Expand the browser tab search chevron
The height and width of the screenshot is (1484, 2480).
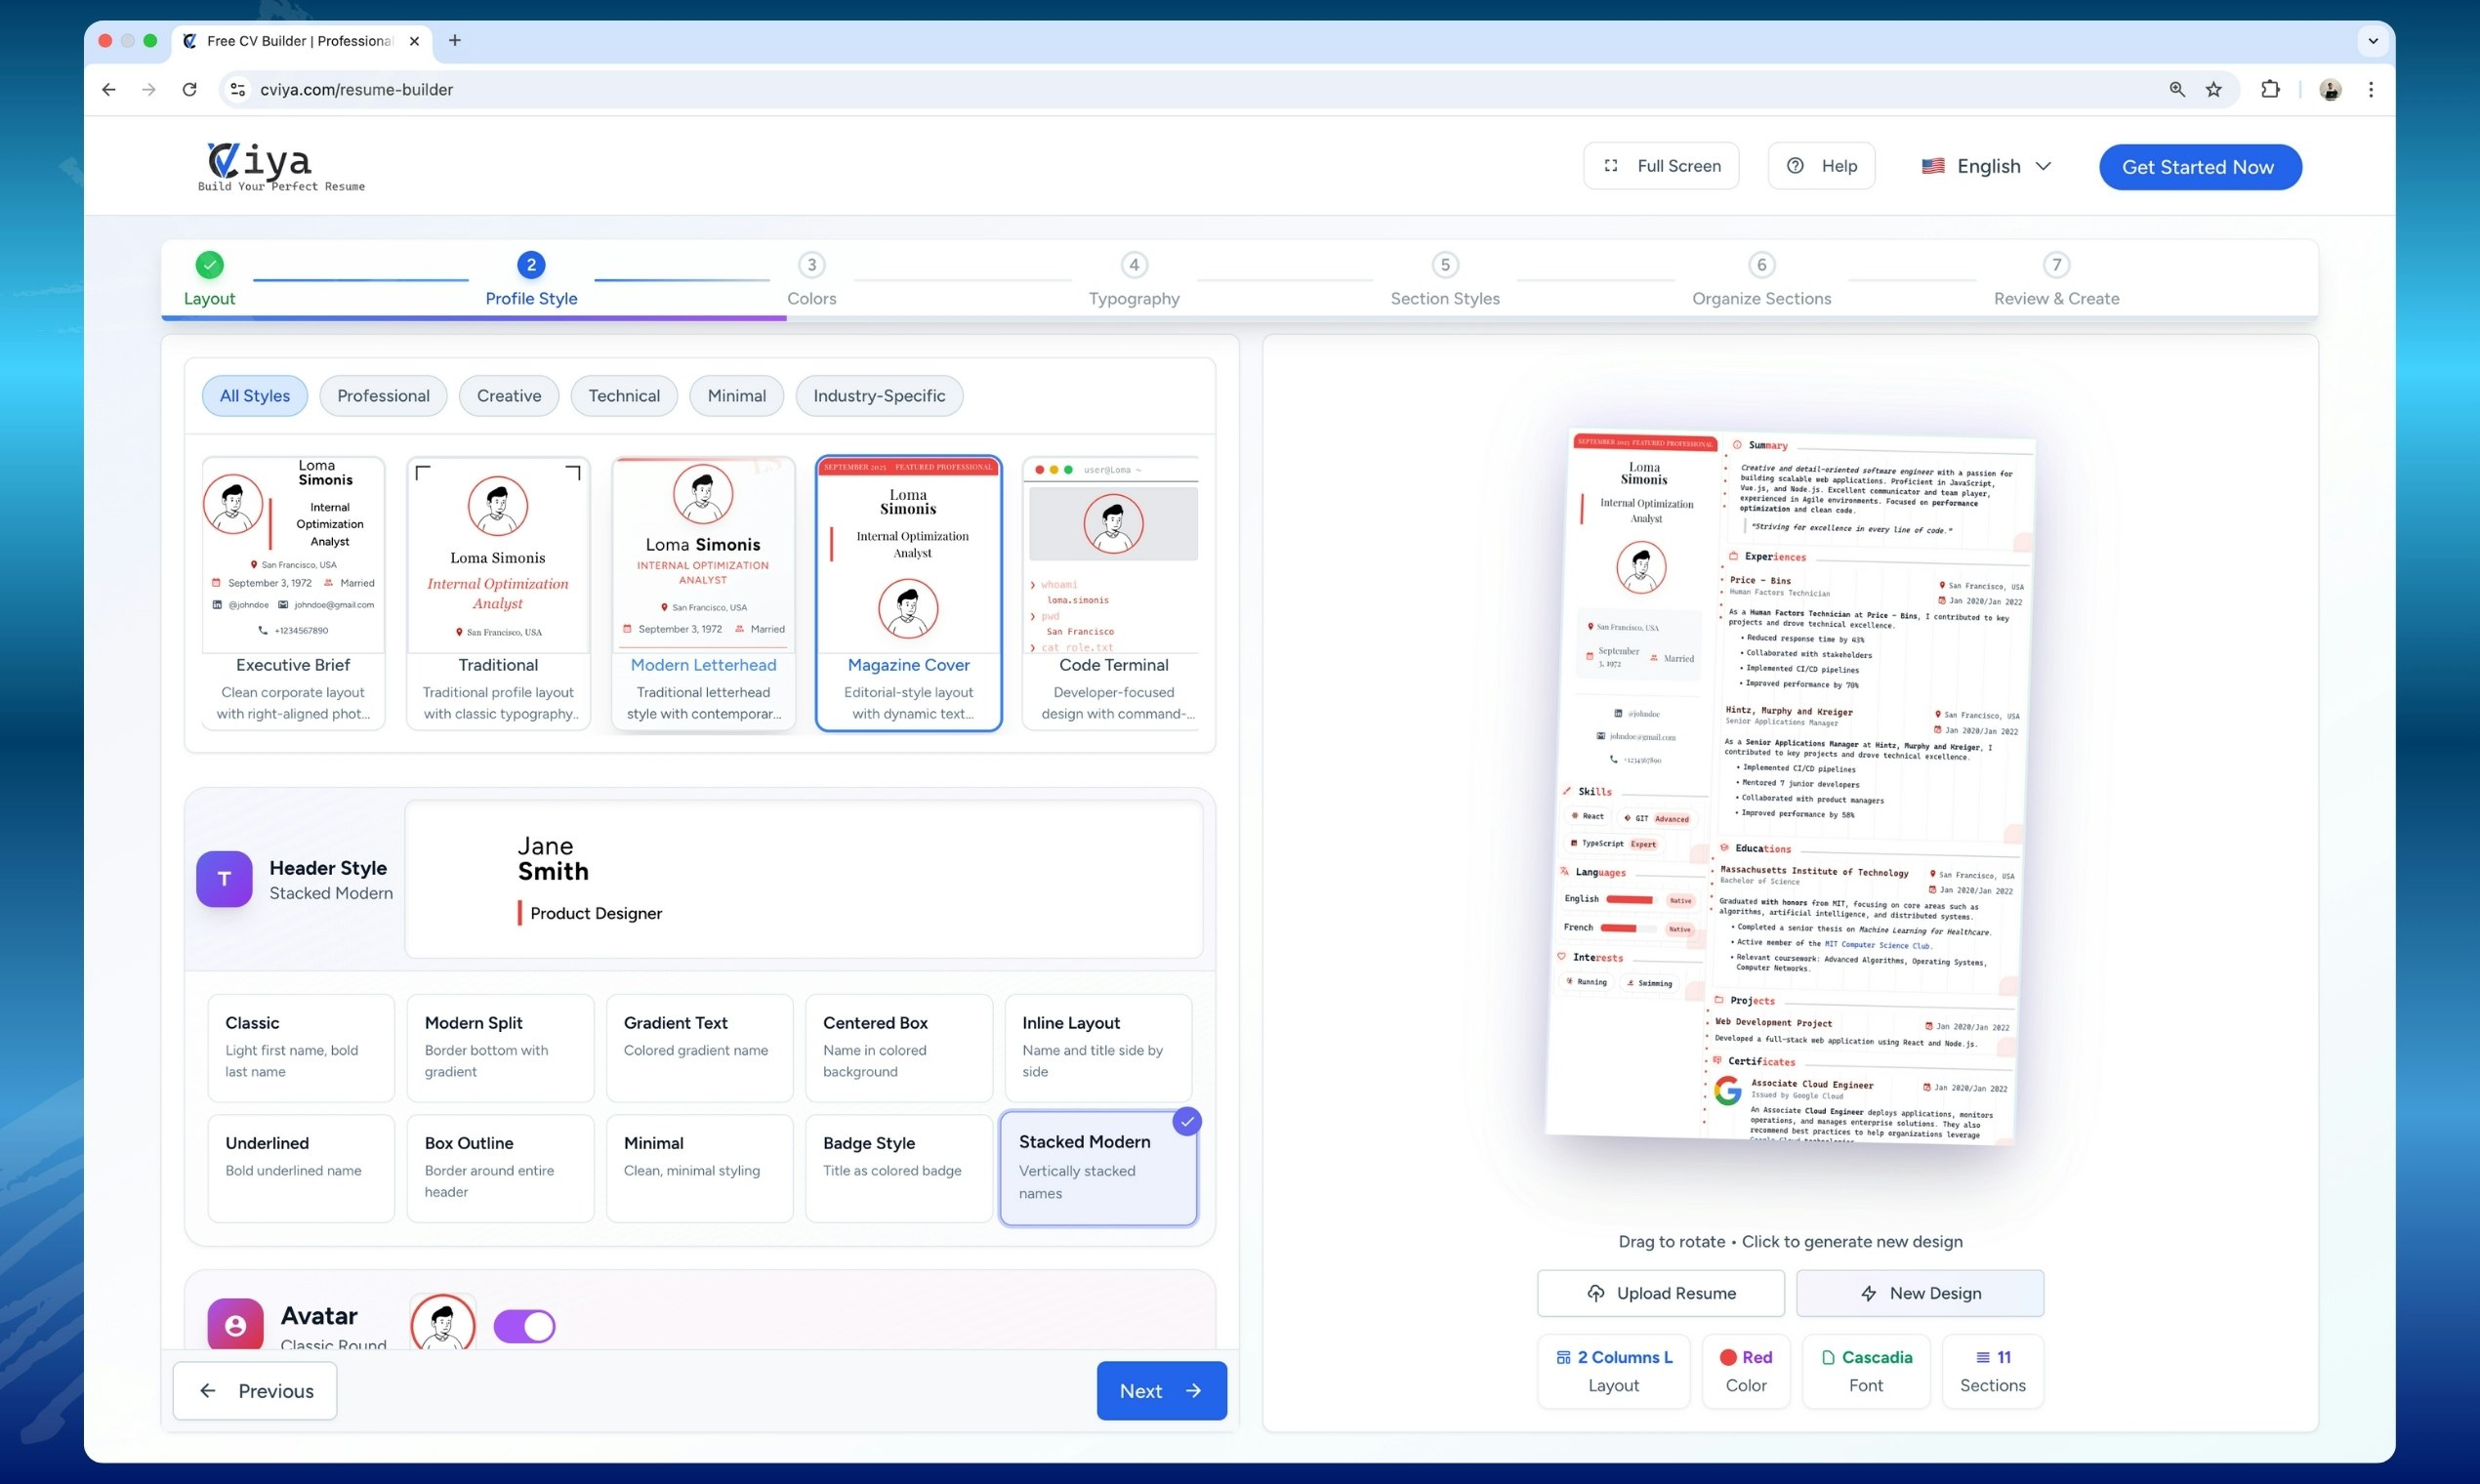pyautogui.click(x=2373, y=41)
